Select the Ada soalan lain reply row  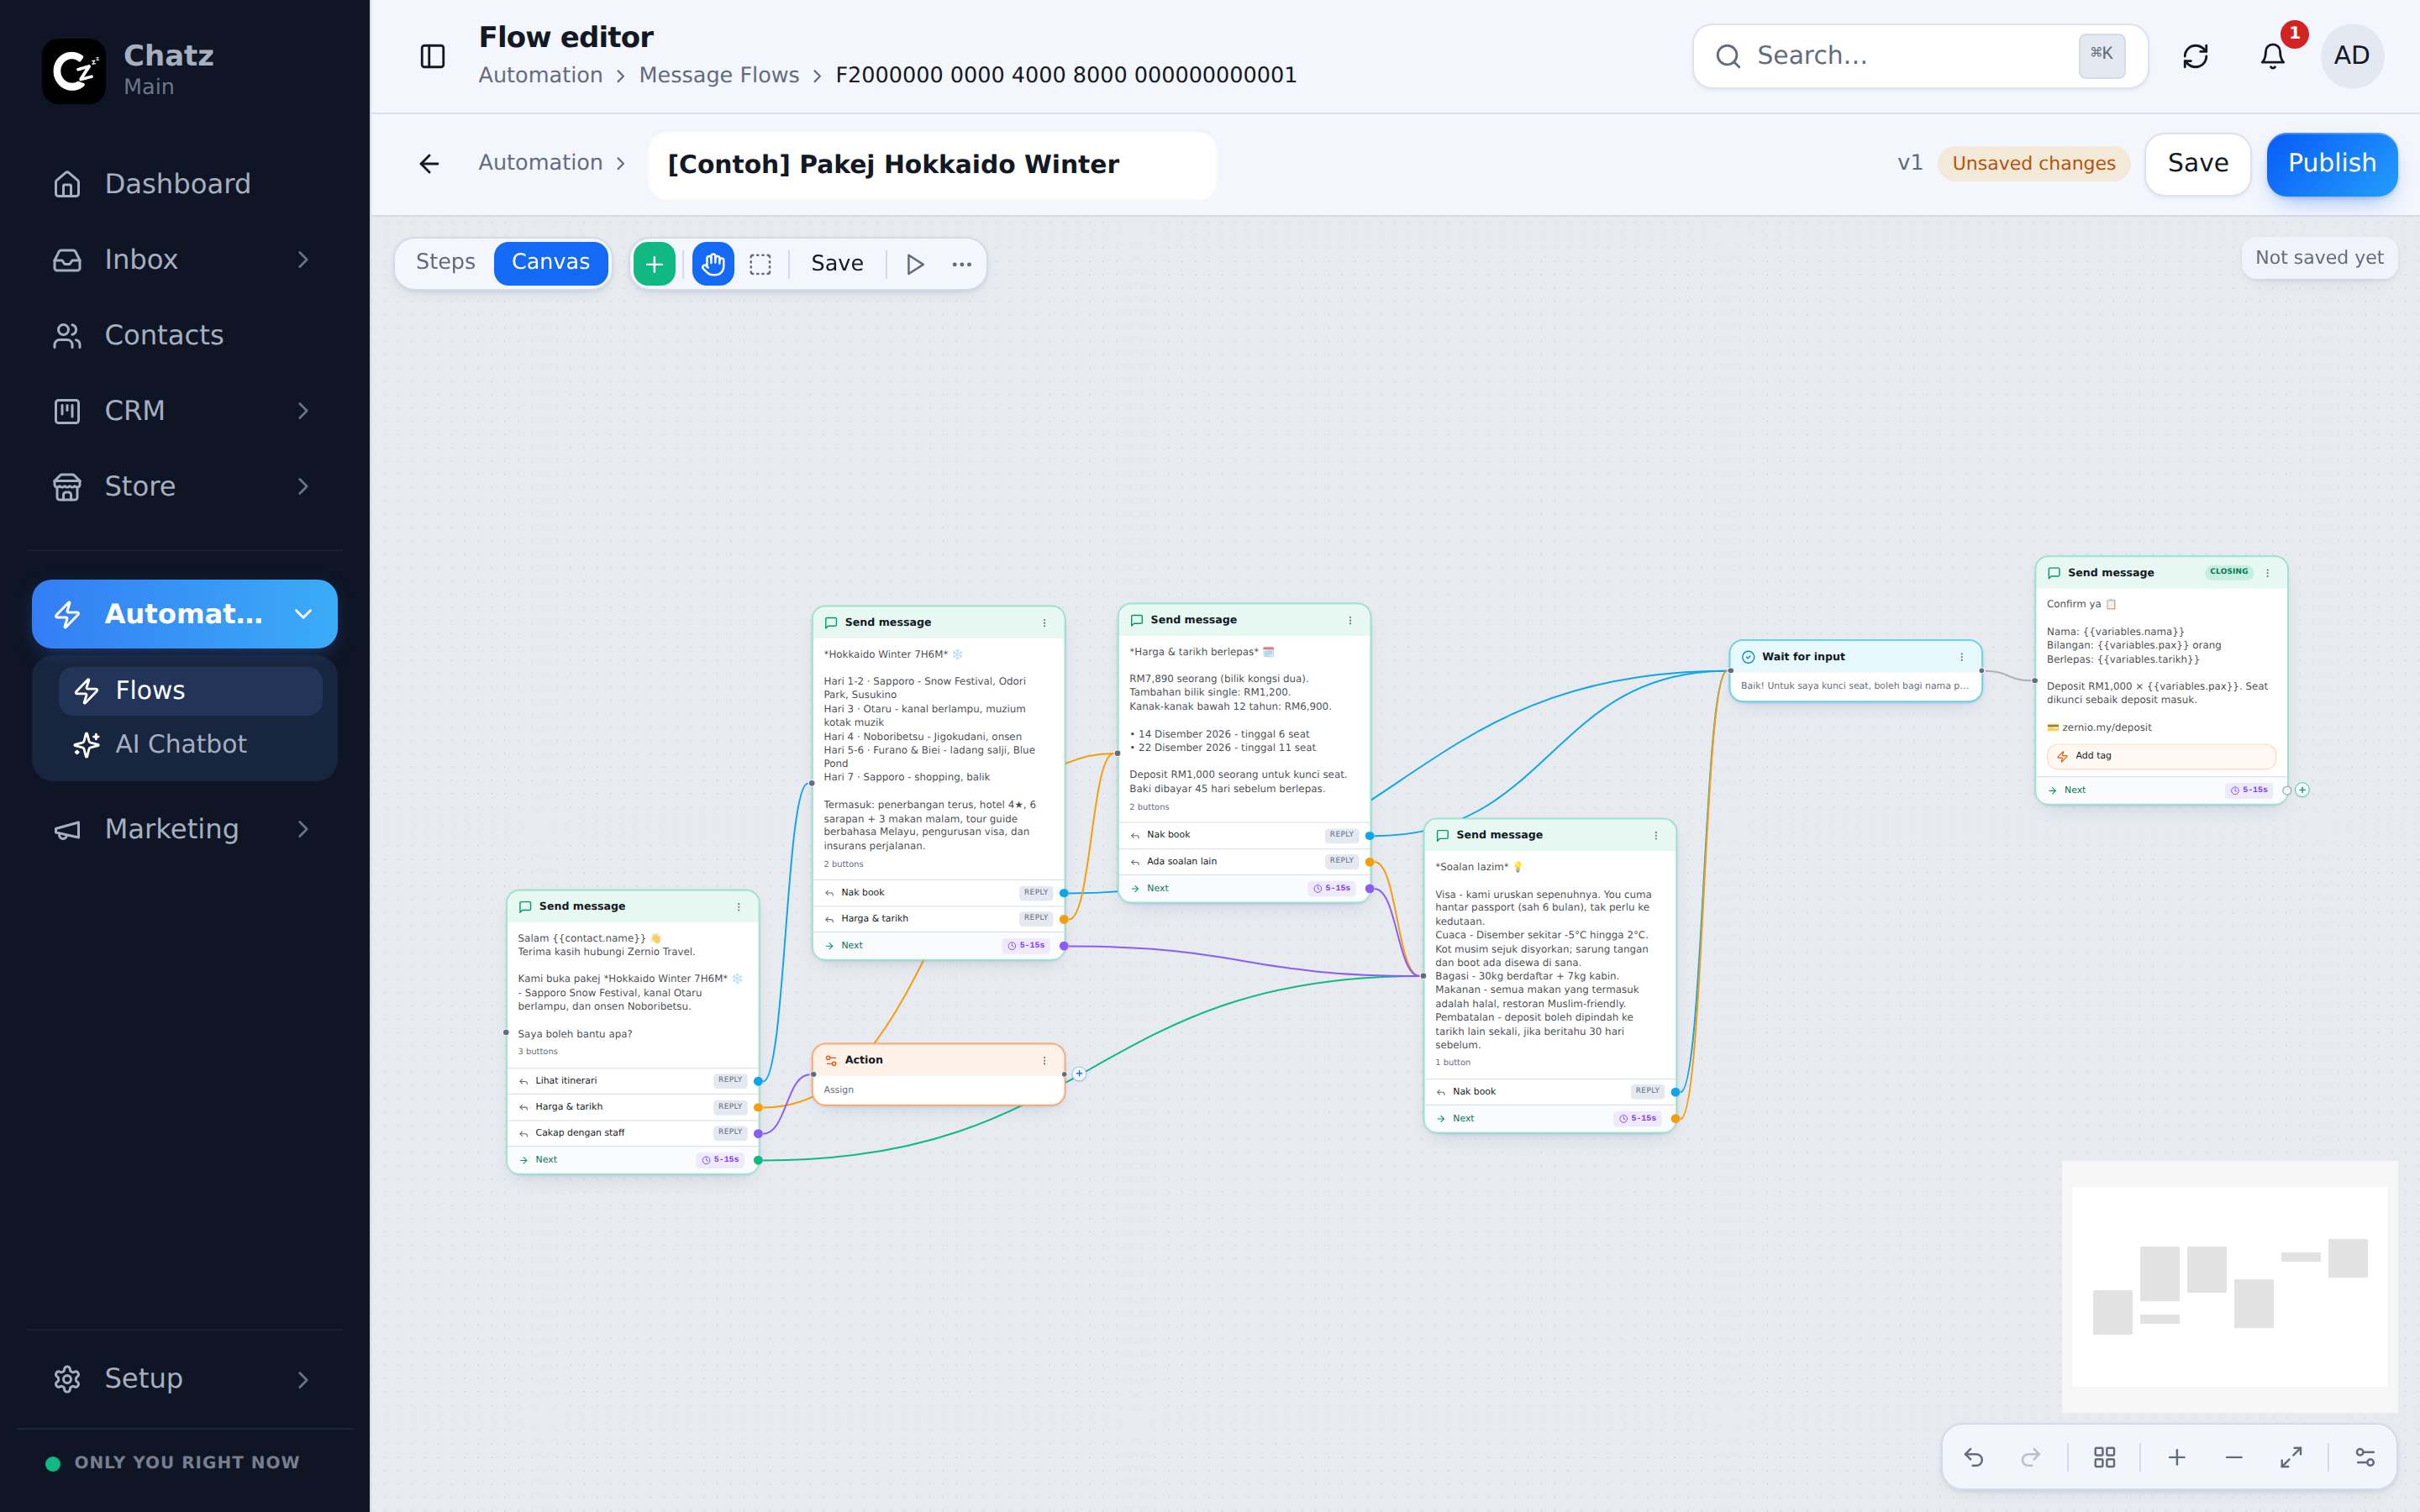coord(1243,862)
